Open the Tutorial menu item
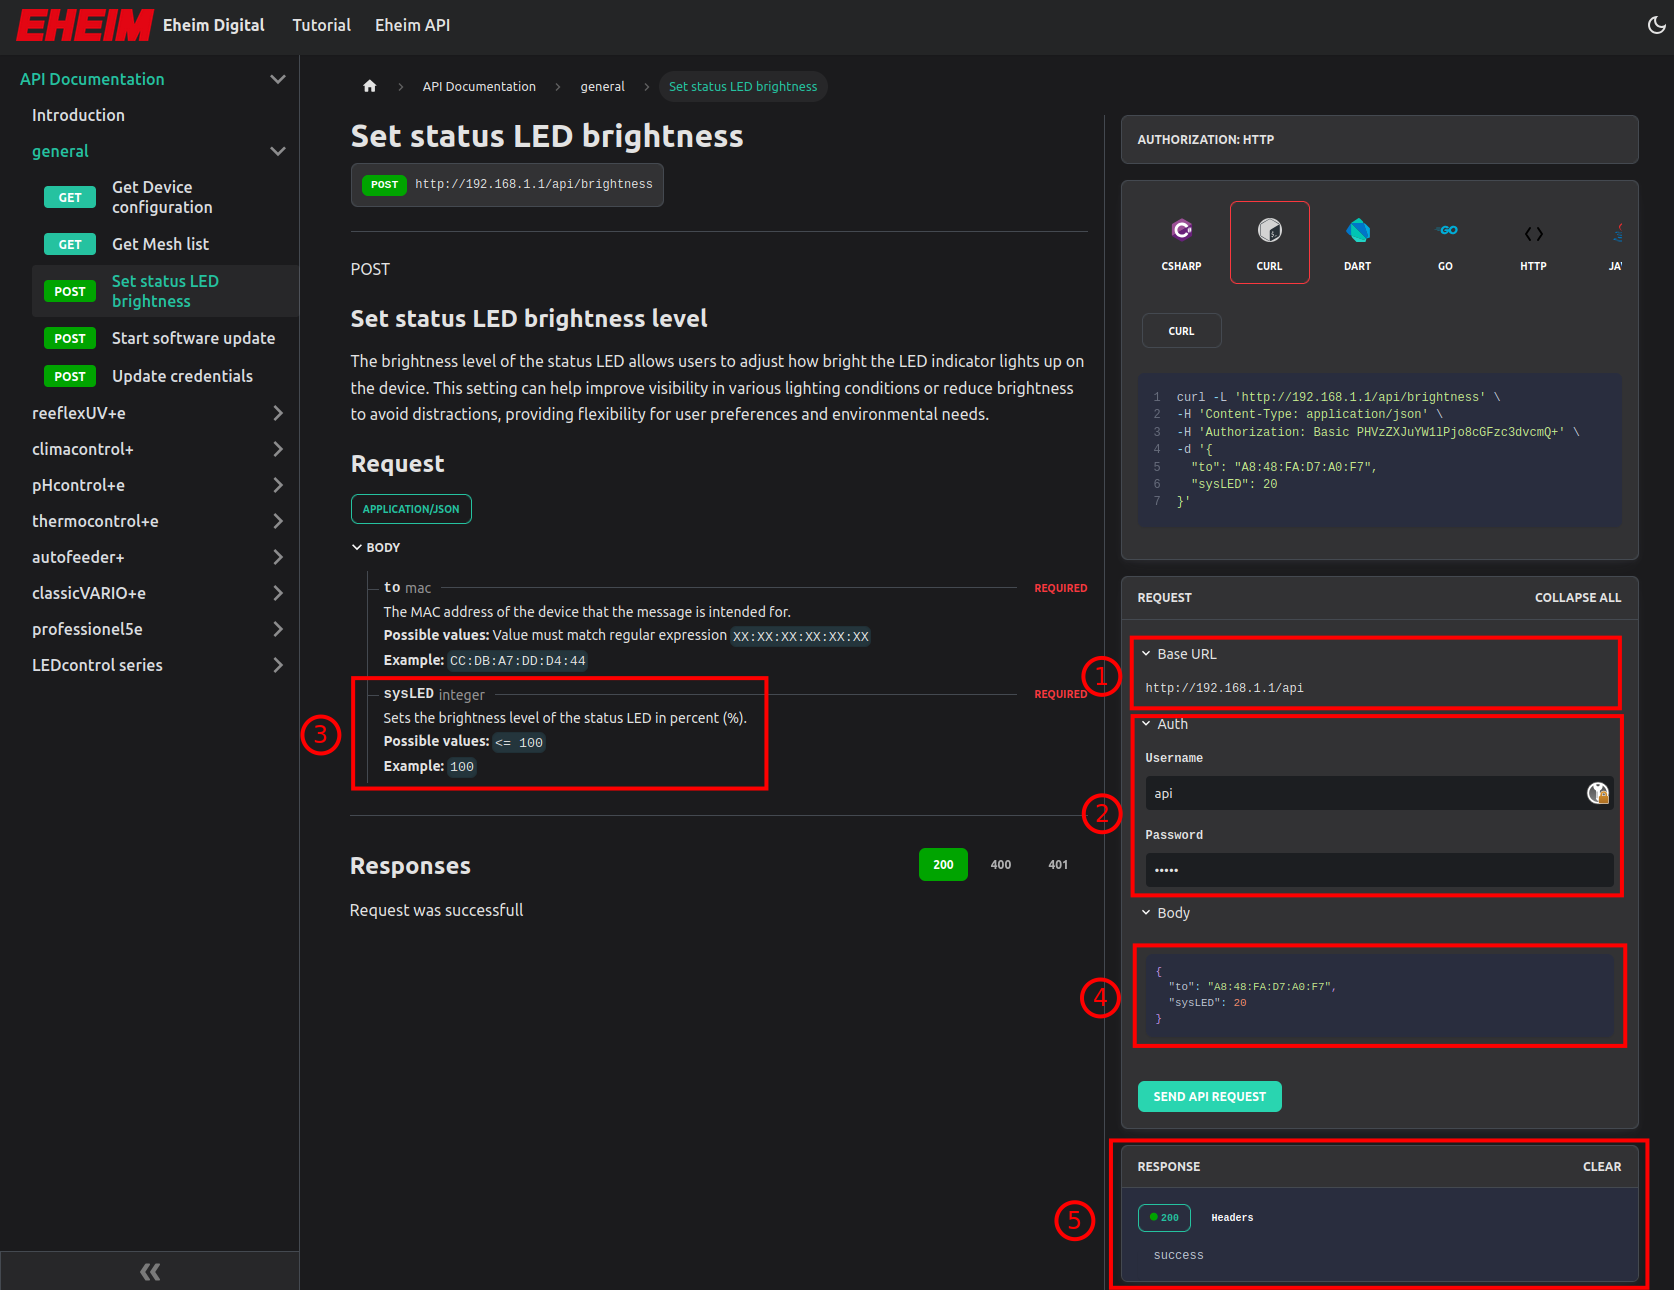 pos(321,25)
